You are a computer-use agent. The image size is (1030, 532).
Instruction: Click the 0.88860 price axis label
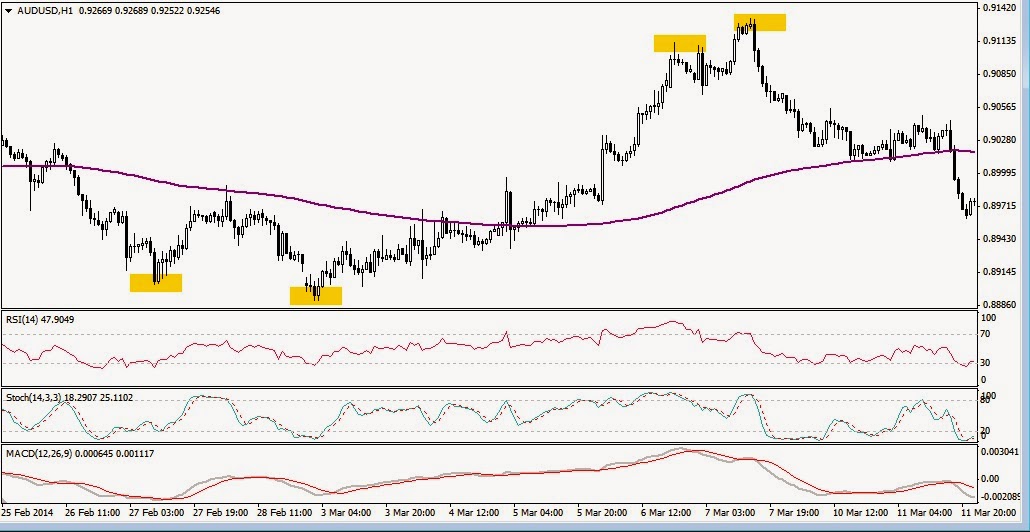(x=1001, y=305)
